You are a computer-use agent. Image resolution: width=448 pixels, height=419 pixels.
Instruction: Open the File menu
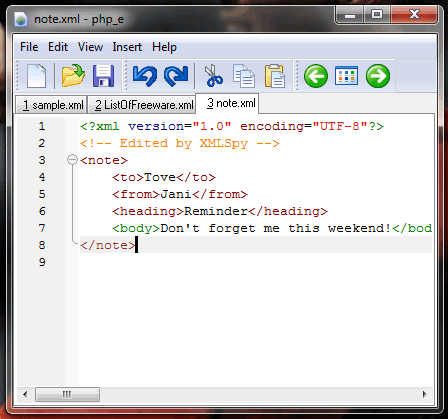[x=29, y=47]
